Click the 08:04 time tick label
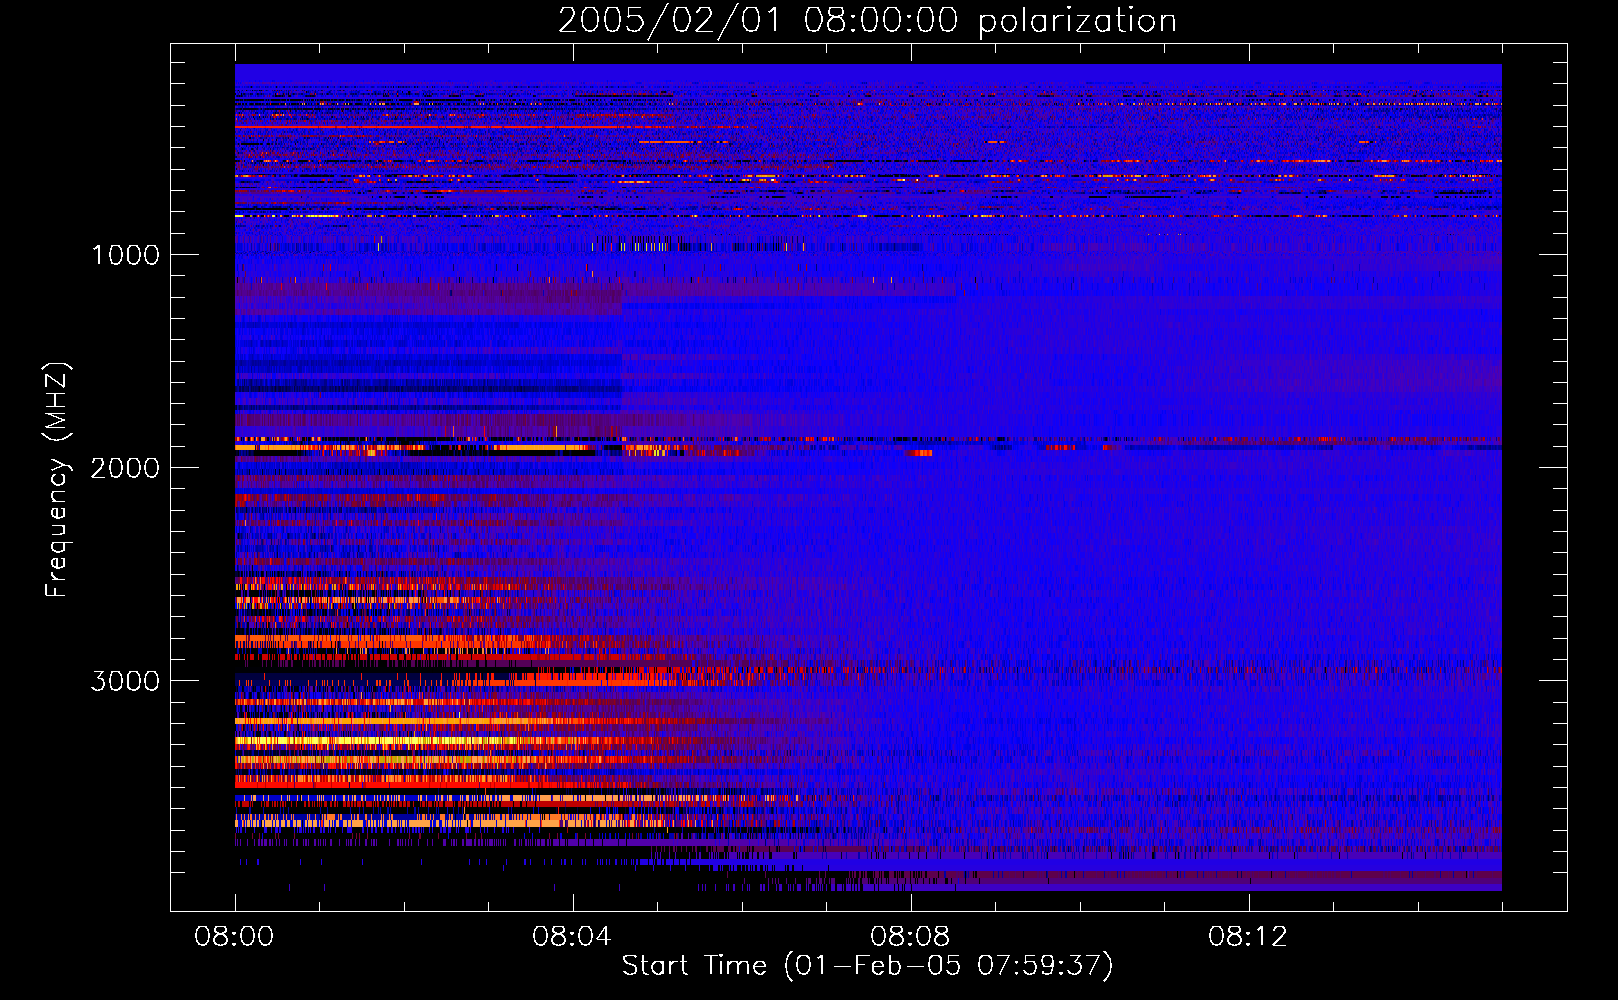This screenshot has width=1618, height=1000. [x=572, y=937]
